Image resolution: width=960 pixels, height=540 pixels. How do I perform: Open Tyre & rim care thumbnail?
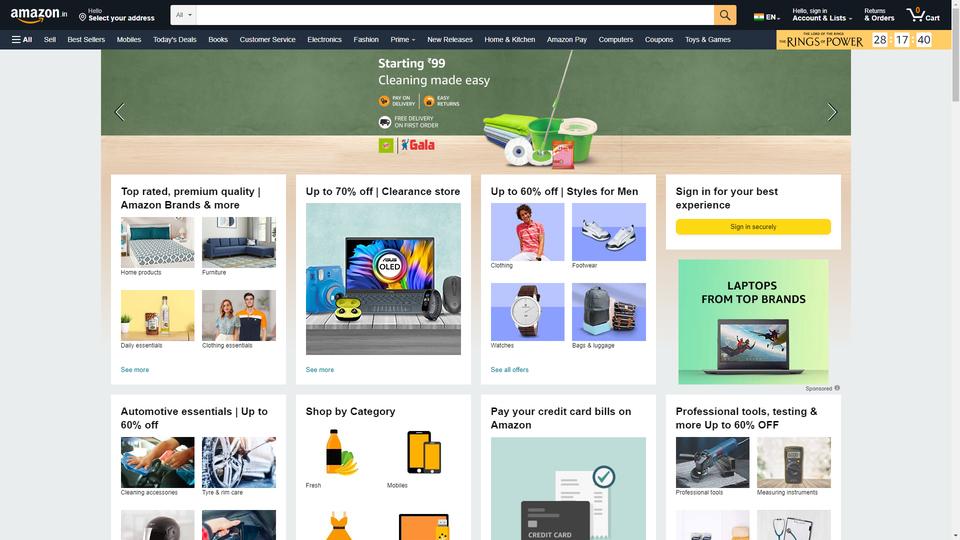tap(239, 462)
